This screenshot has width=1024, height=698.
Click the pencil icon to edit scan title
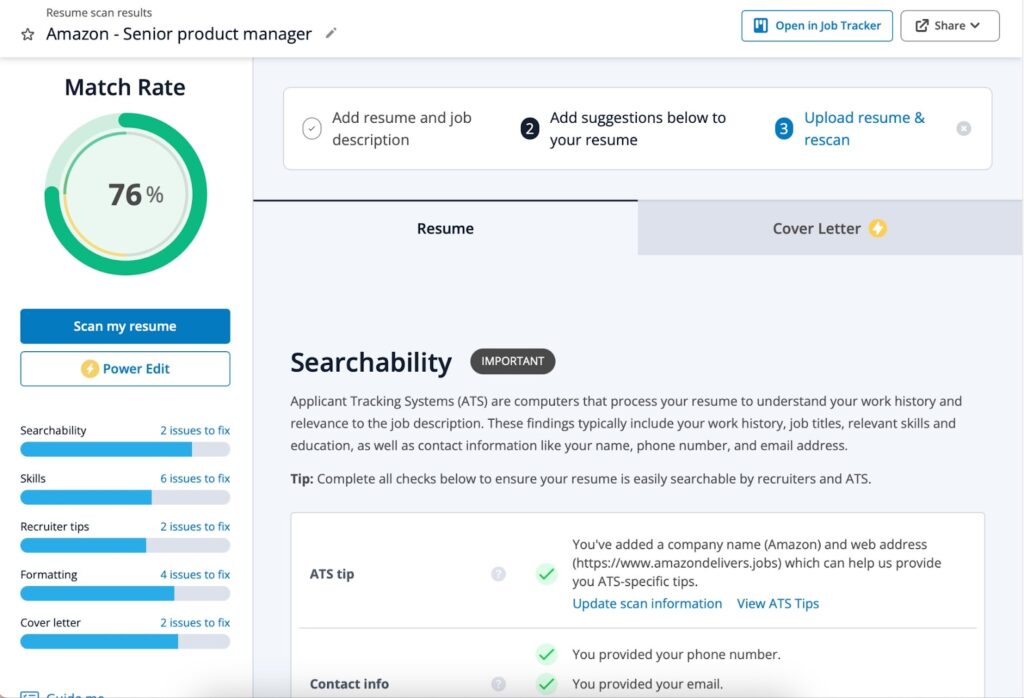coord(331,33)
